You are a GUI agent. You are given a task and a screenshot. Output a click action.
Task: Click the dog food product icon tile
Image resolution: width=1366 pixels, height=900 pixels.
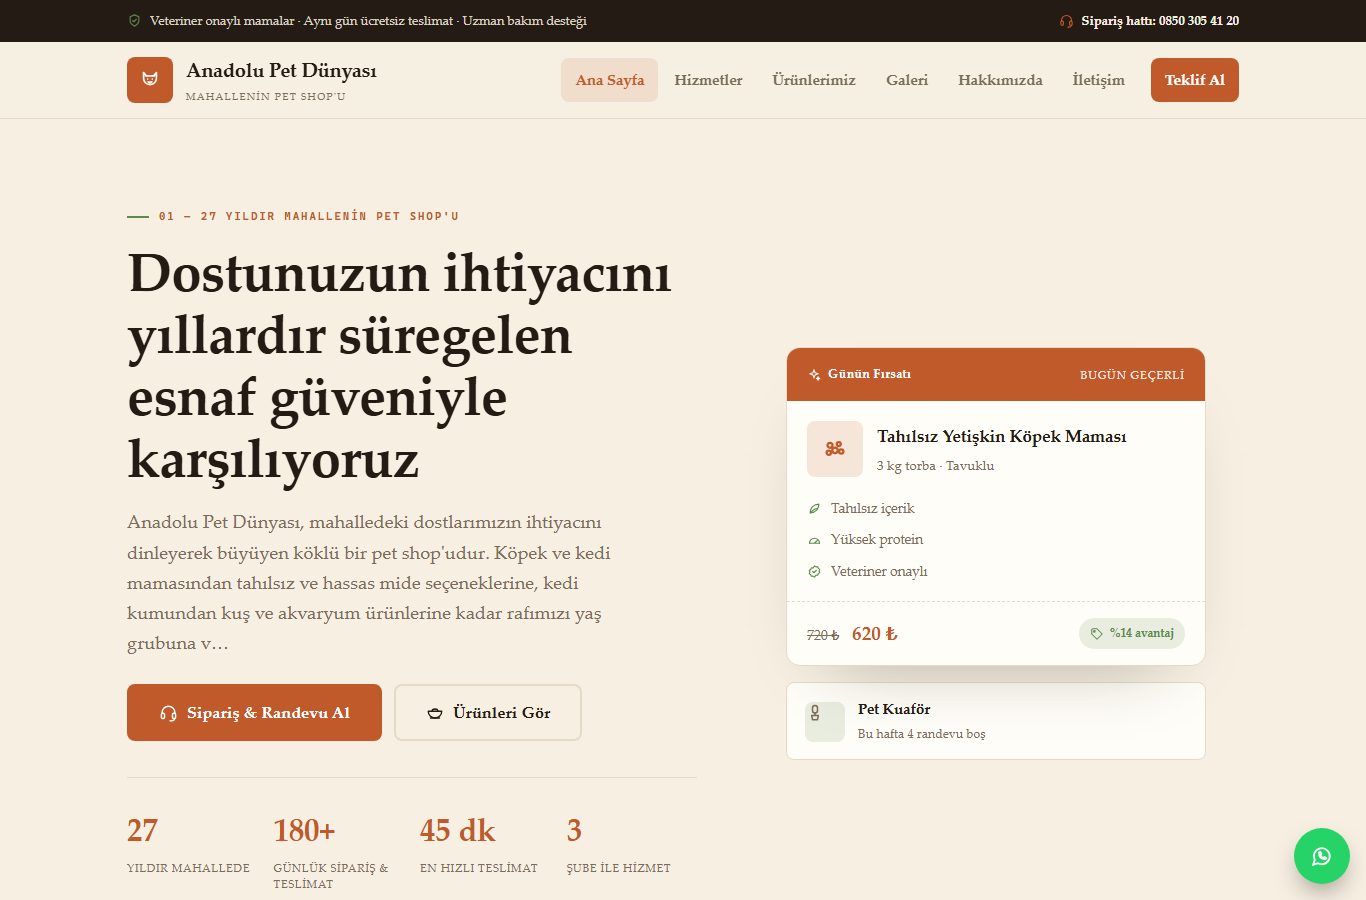835,449
